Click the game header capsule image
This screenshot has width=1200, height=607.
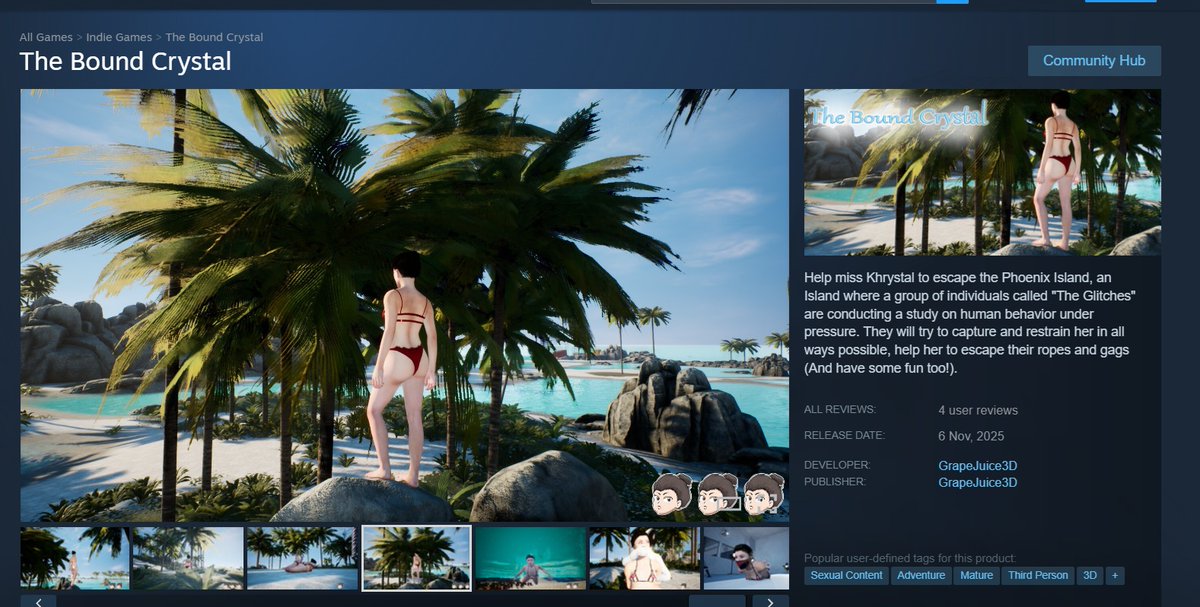(x=982, y=172)
